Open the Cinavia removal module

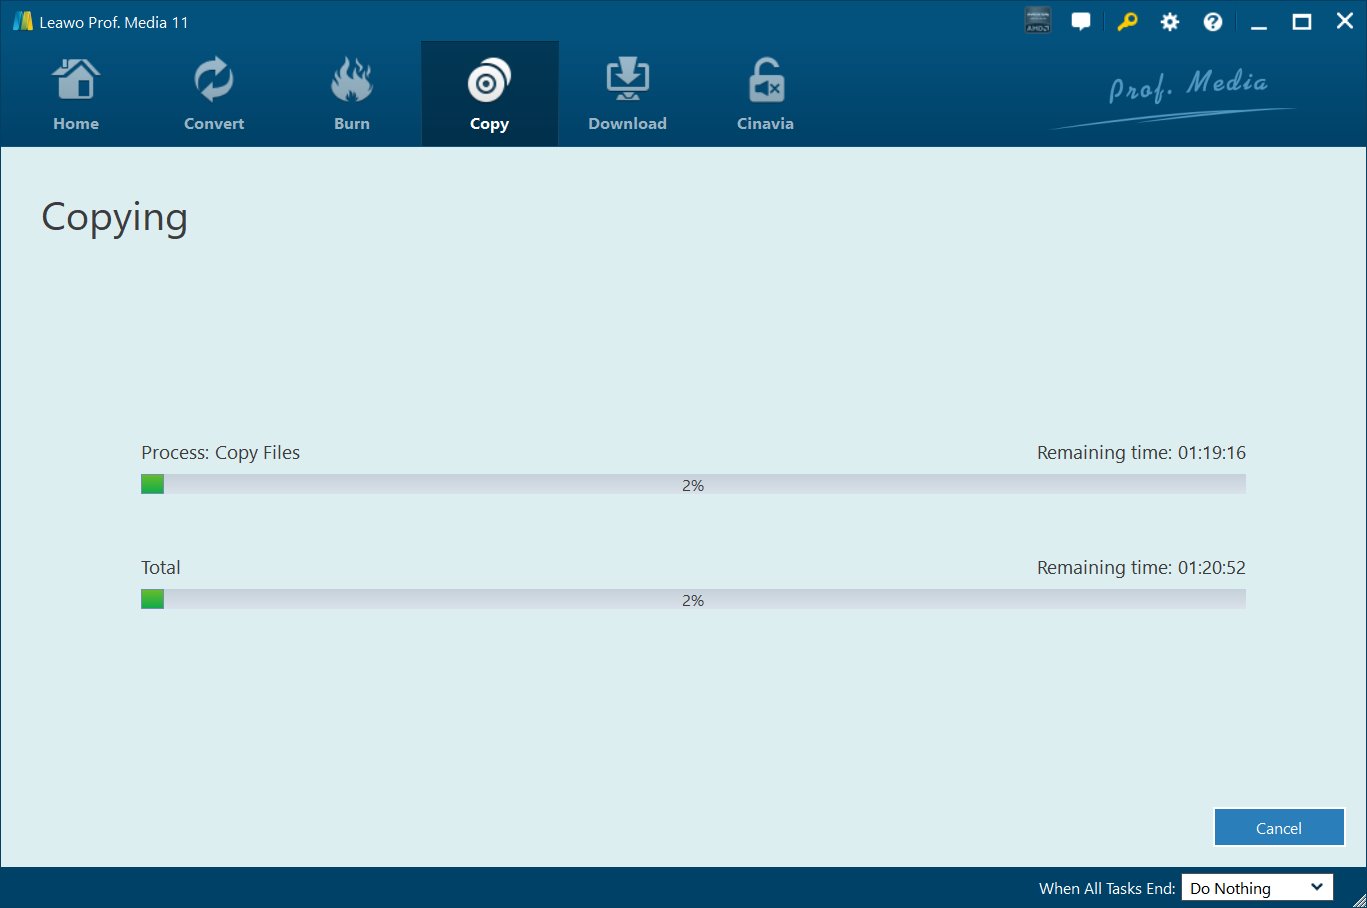765,94
